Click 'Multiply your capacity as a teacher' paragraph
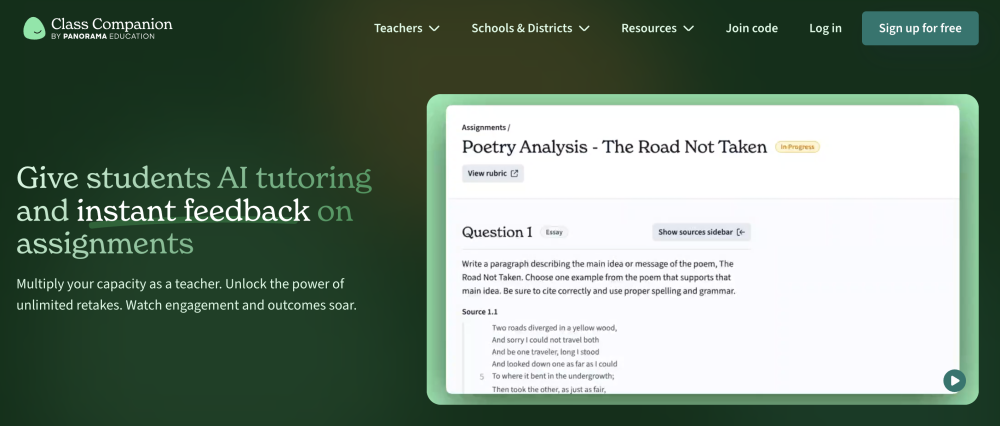1000x426 pixels. [186, 294]
